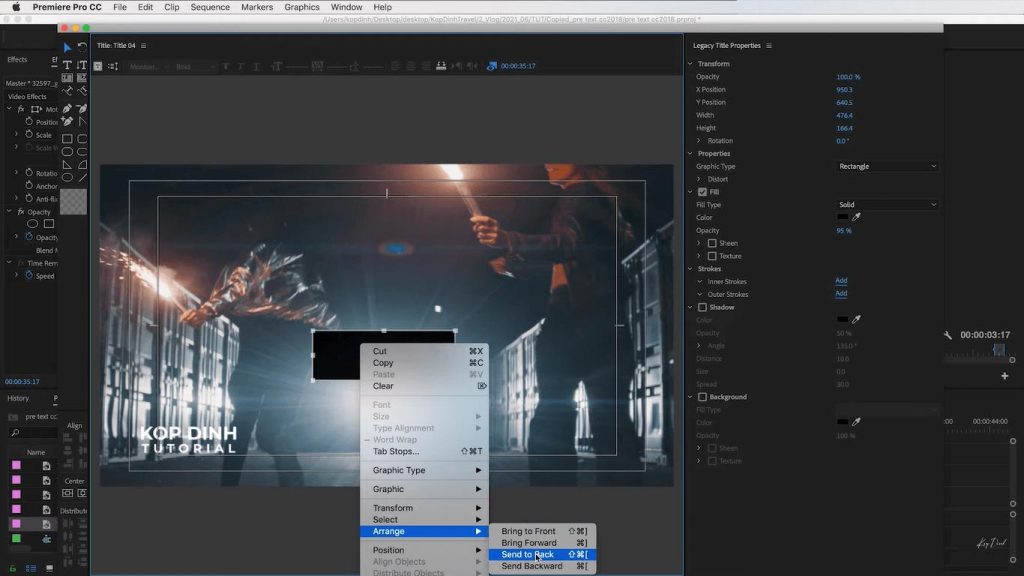The image size is (1024, 576).
Task: Select the horizontal Type tool
Action: pyautogui.click(x=67, y=65)
